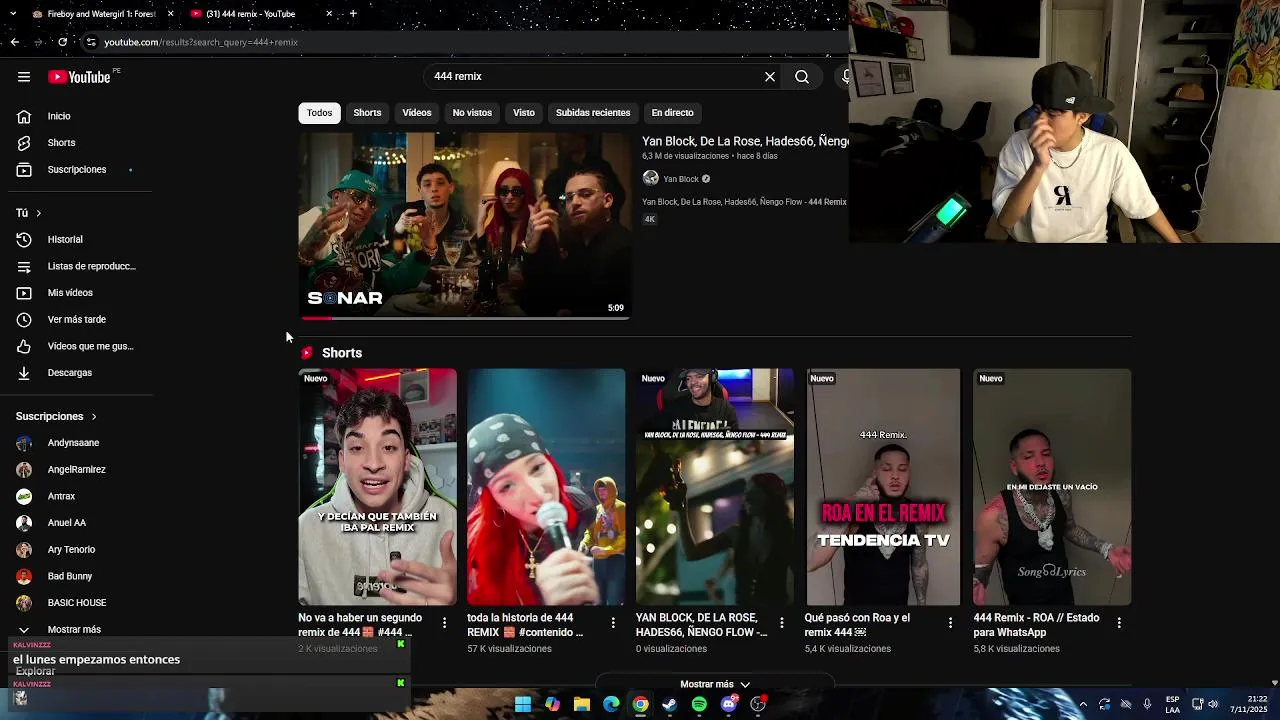Reload the page with the refresh icon

pos(62,42)
